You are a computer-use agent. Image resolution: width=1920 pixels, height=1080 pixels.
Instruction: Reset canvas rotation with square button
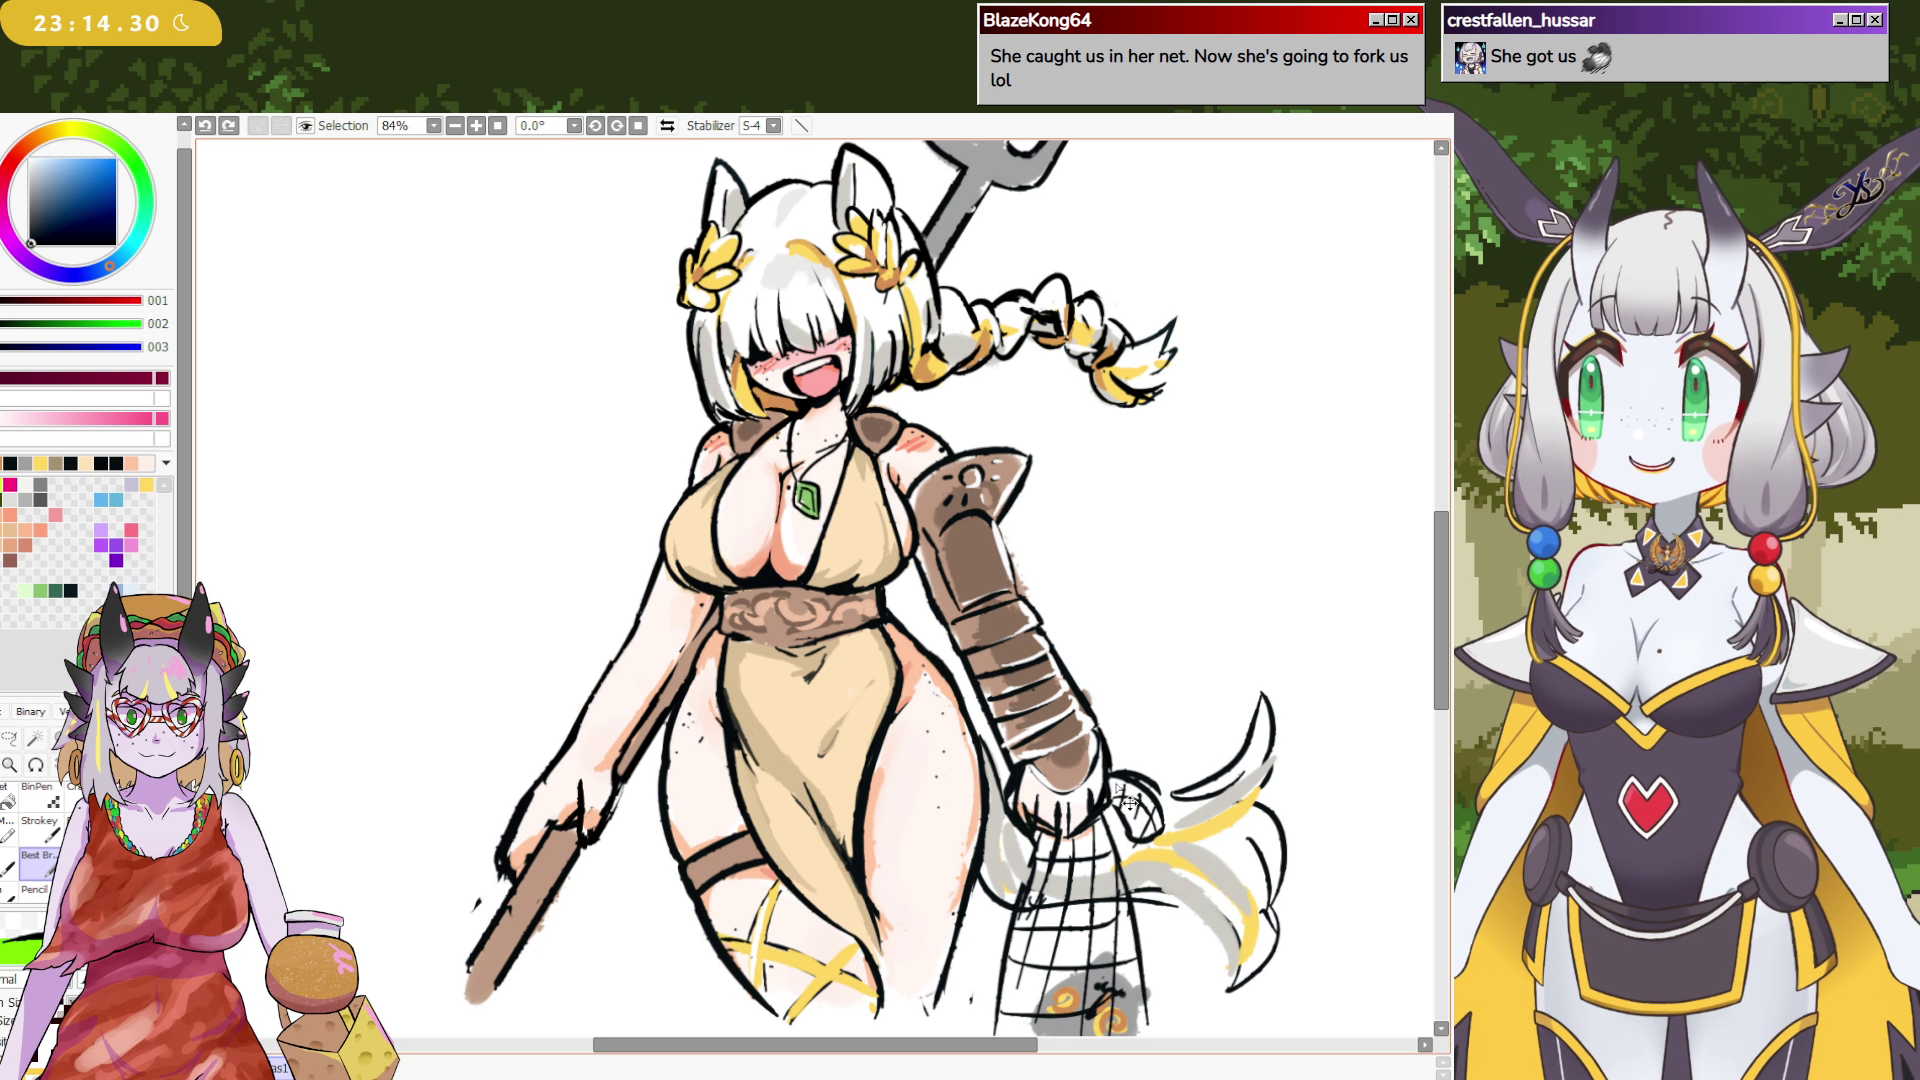(638, 126)
